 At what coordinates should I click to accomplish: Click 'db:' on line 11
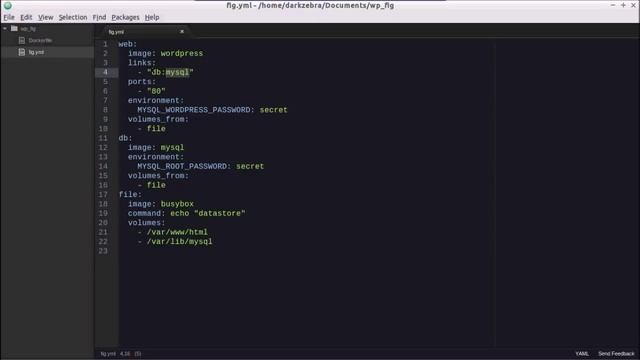[125, 138]
